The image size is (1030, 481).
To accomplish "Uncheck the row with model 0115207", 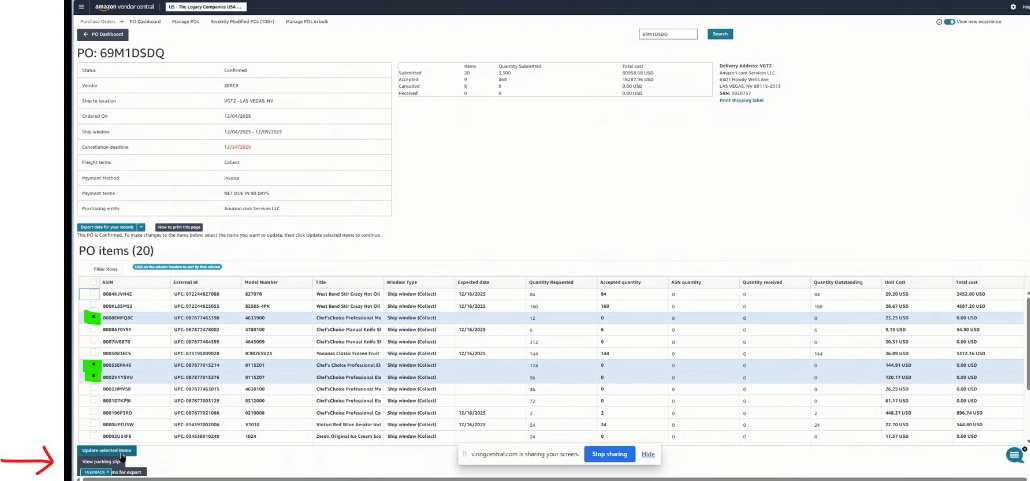I will point(93,377).
